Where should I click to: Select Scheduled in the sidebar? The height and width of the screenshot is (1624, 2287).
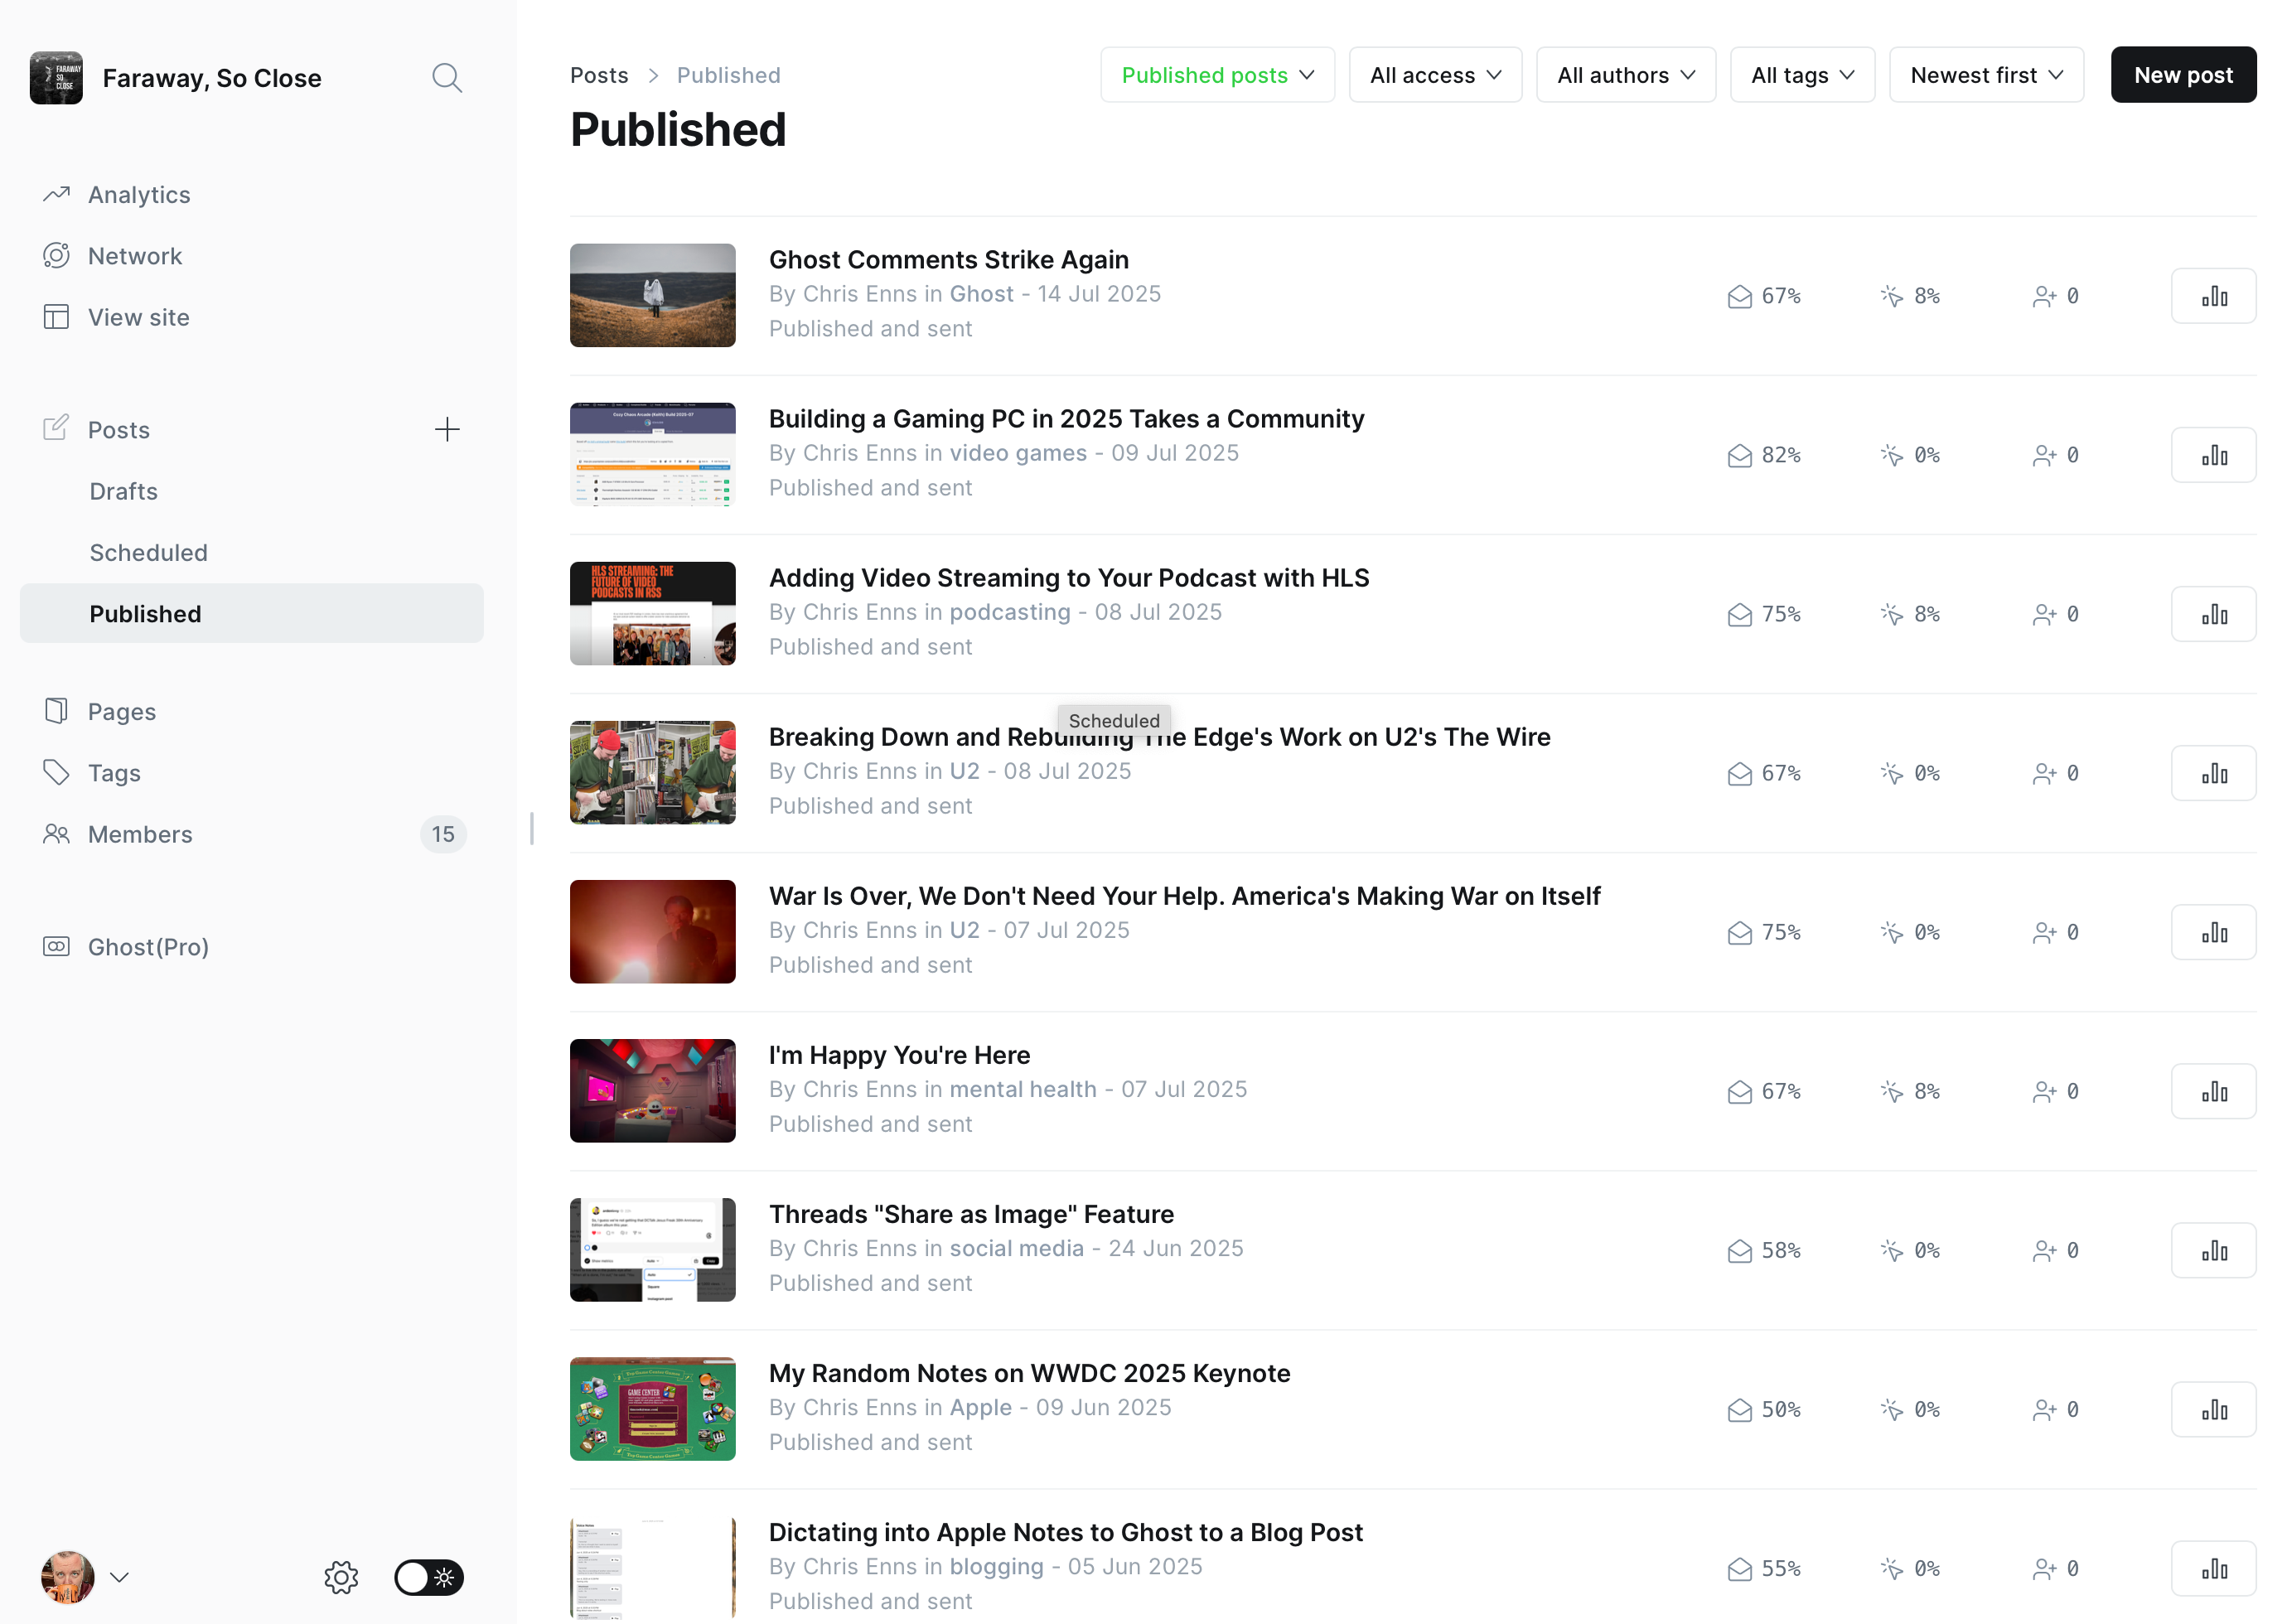pos(148,553)
